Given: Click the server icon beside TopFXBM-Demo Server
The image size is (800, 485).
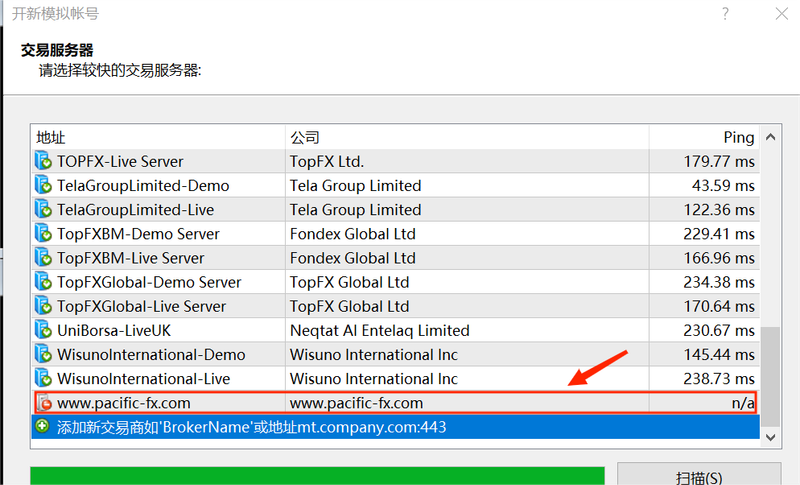Looking at the screenshot, I should pyautogui.click(x=43, y=234).
